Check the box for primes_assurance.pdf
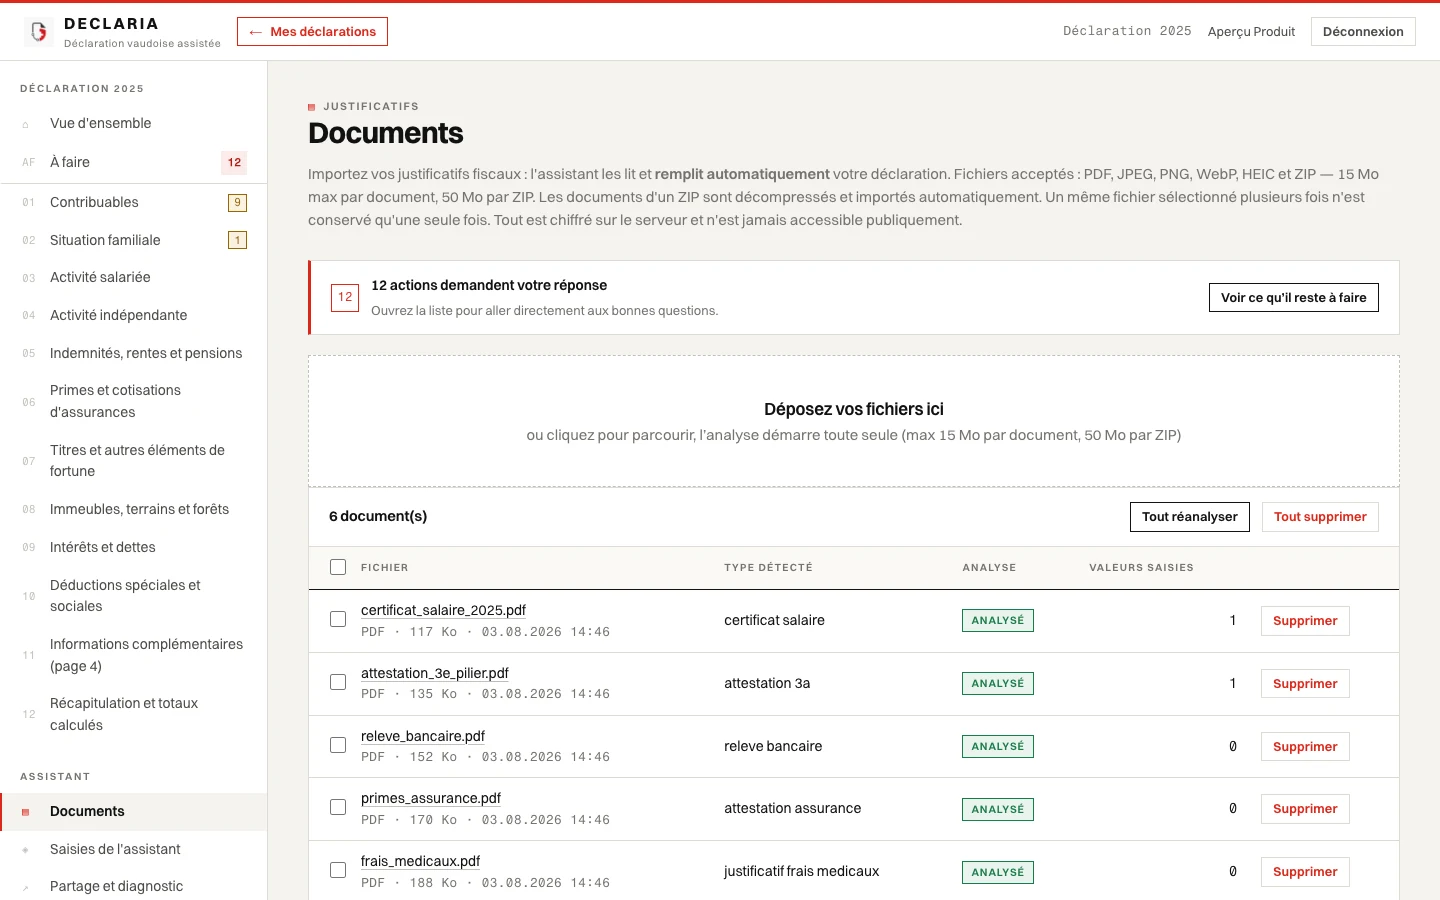The image size is (1440, 900). coord(338,807)
